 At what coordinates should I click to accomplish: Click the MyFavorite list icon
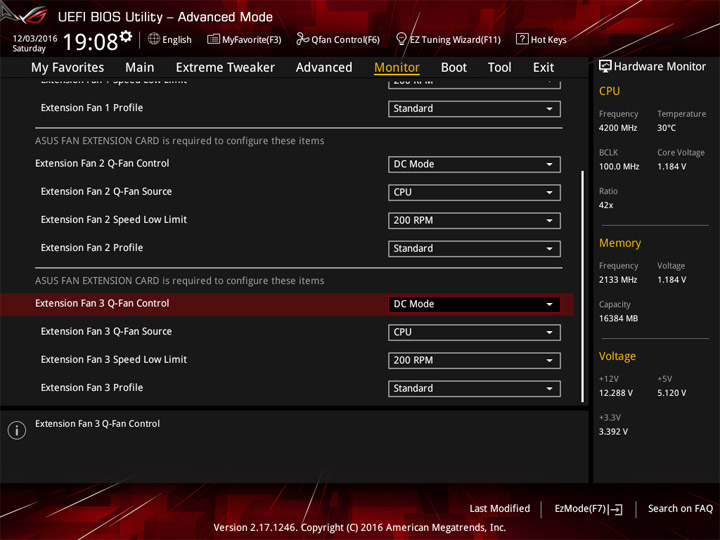click(213, 39)
